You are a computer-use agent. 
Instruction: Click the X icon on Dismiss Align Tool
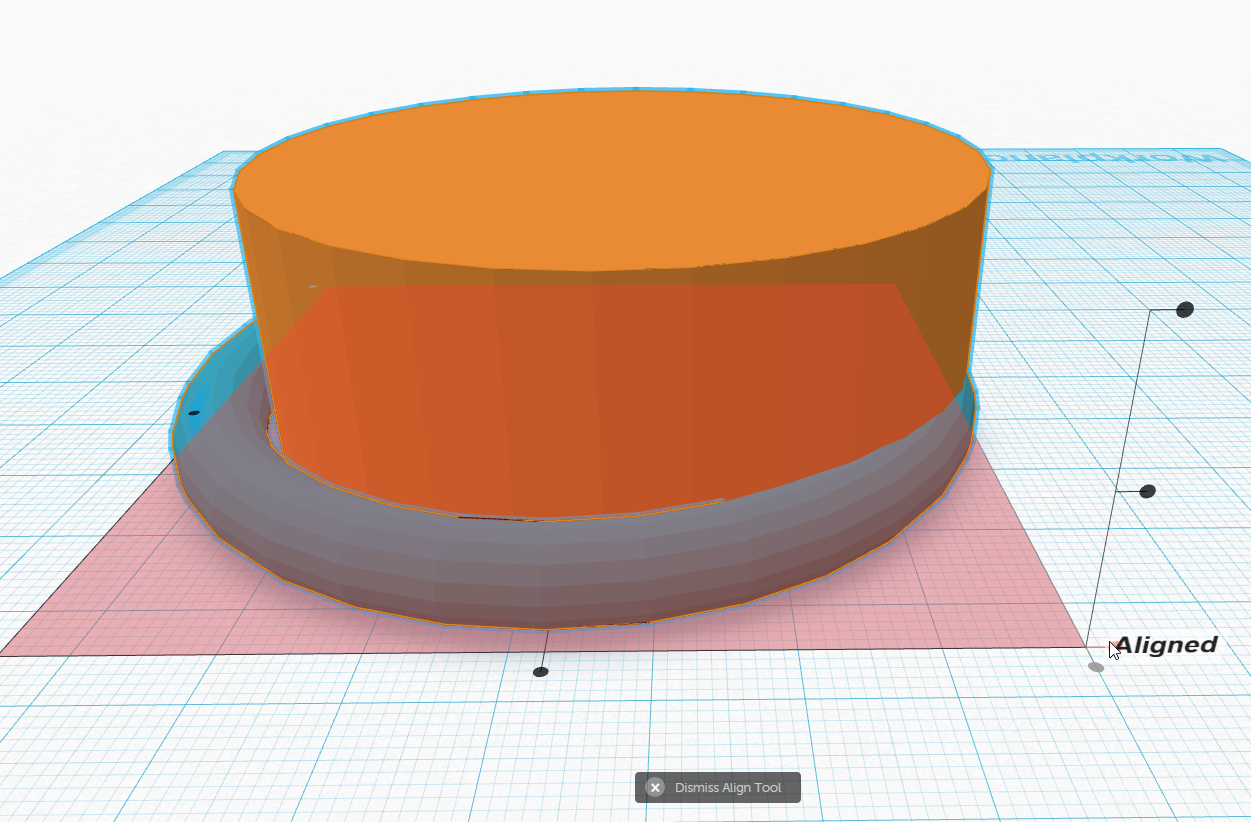pyautogui.click(x=655, y=788)
